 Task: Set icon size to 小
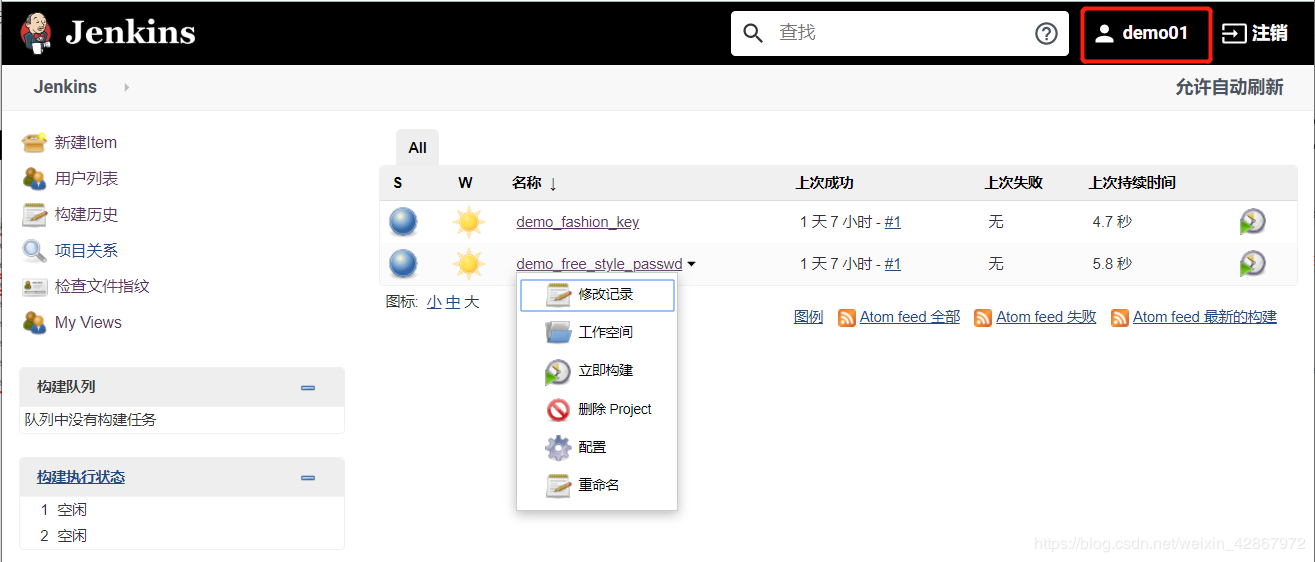(434, 302)
